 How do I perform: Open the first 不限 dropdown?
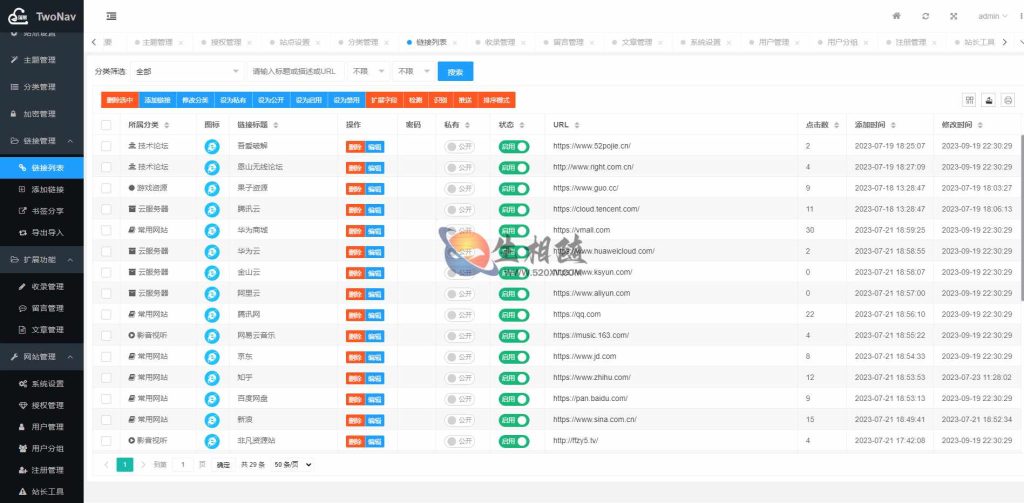(x=368, y=71)
